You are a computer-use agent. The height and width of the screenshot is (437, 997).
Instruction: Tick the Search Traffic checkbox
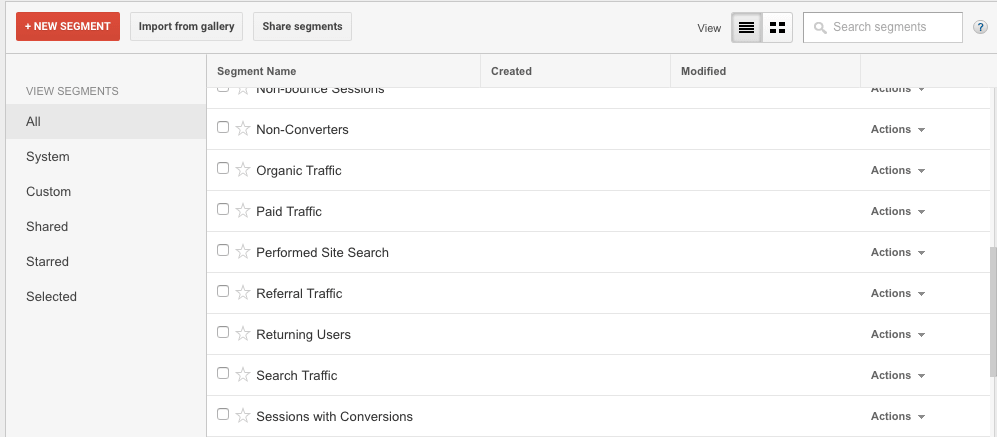[x=223, y=373]
